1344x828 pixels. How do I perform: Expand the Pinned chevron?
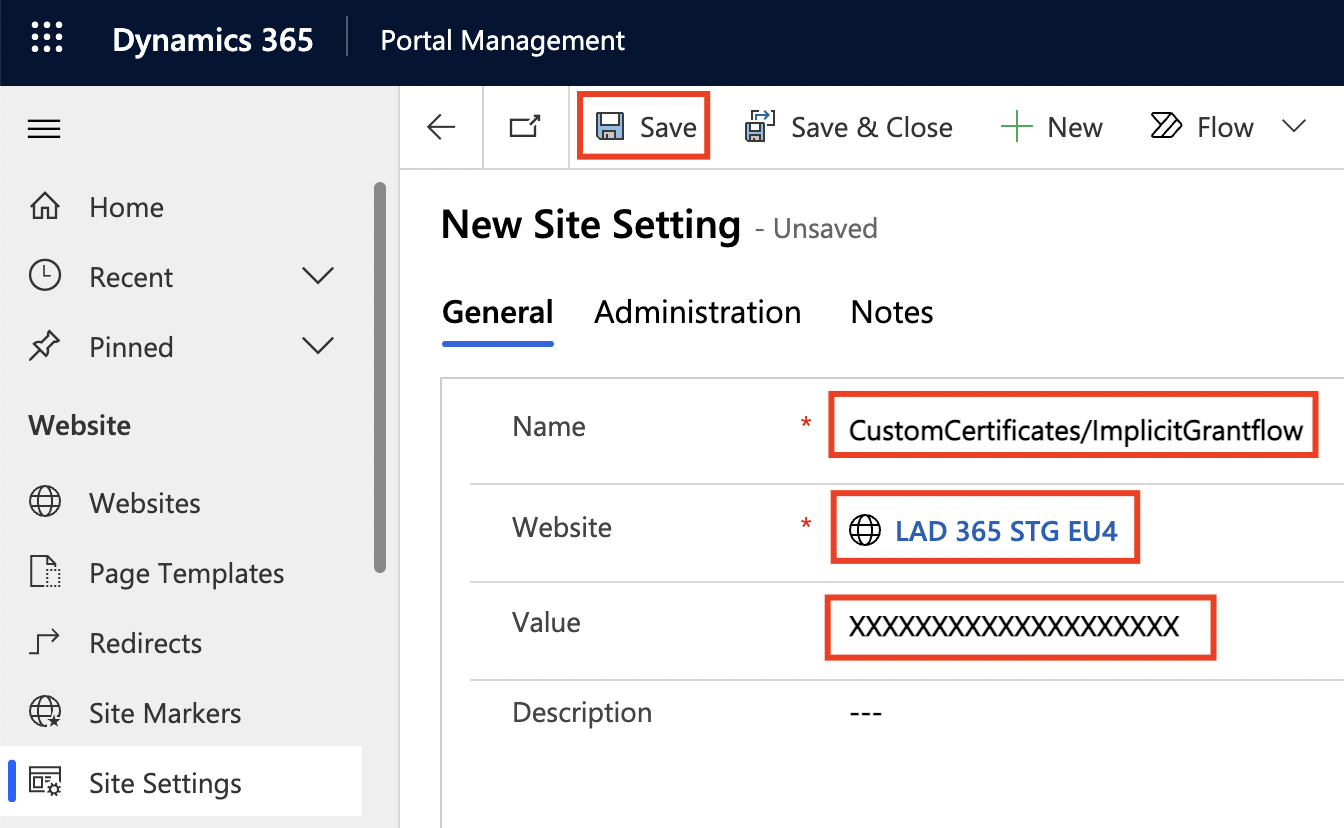(x=318, y=346)
